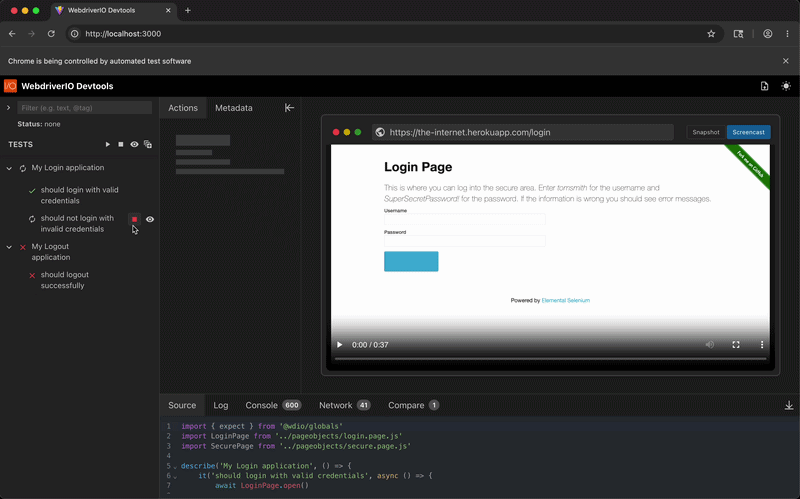Screen dimensions: 800x499
Task: Dismiss the automated test software banner
Action: tap(786, 61)
